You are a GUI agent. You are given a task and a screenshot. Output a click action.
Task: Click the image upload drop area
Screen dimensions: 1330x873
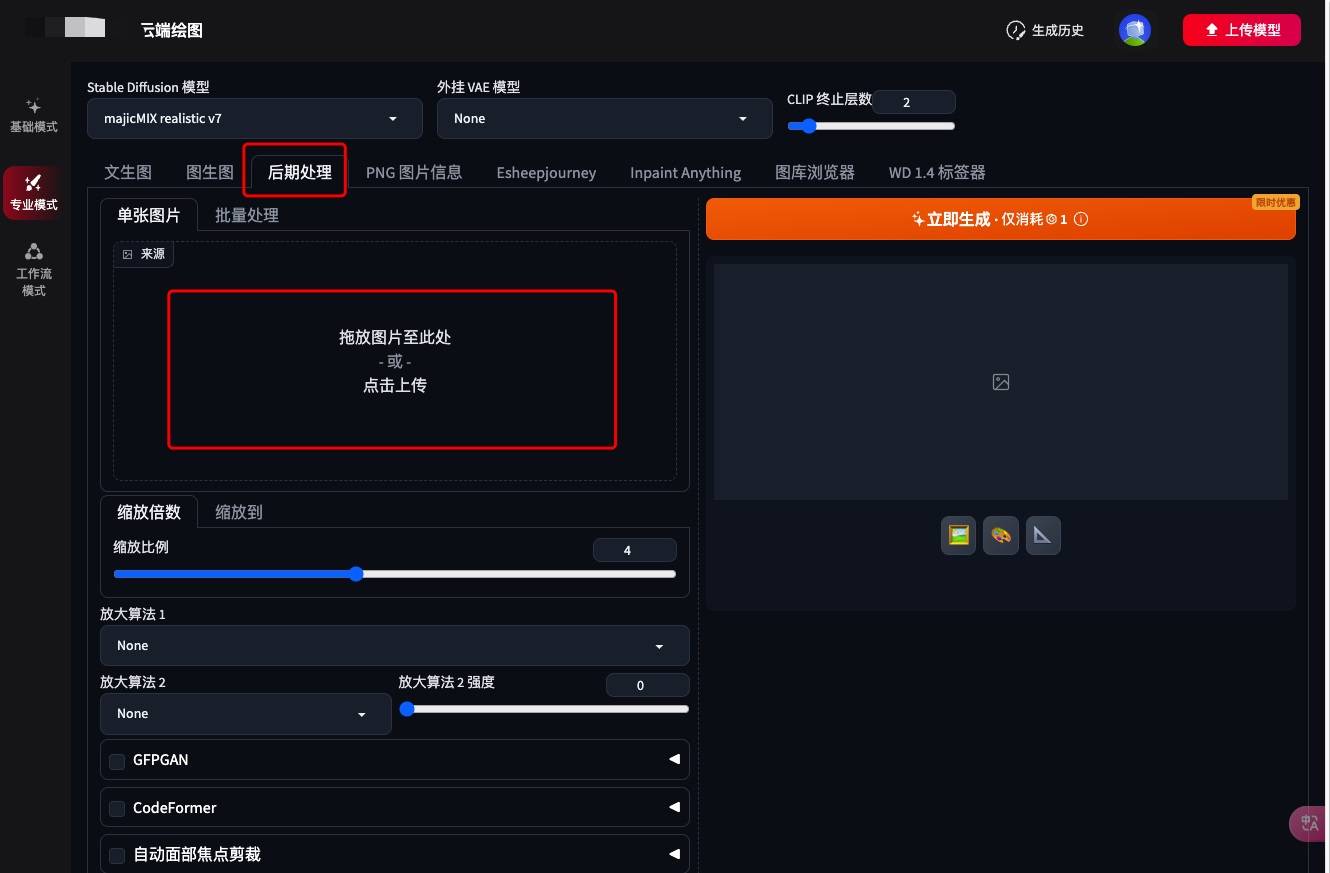[392, 369]
